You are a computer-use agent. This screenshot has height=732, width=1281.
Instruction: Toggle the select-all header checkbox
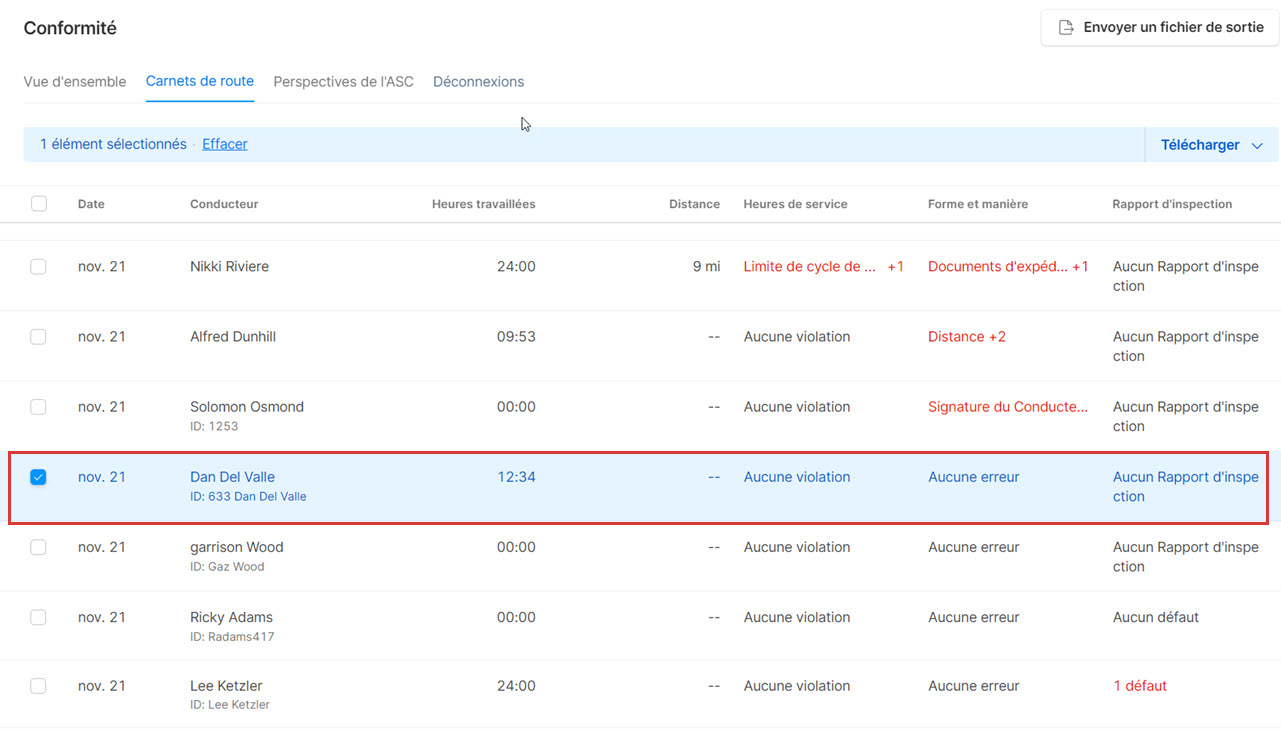point(38,204)
